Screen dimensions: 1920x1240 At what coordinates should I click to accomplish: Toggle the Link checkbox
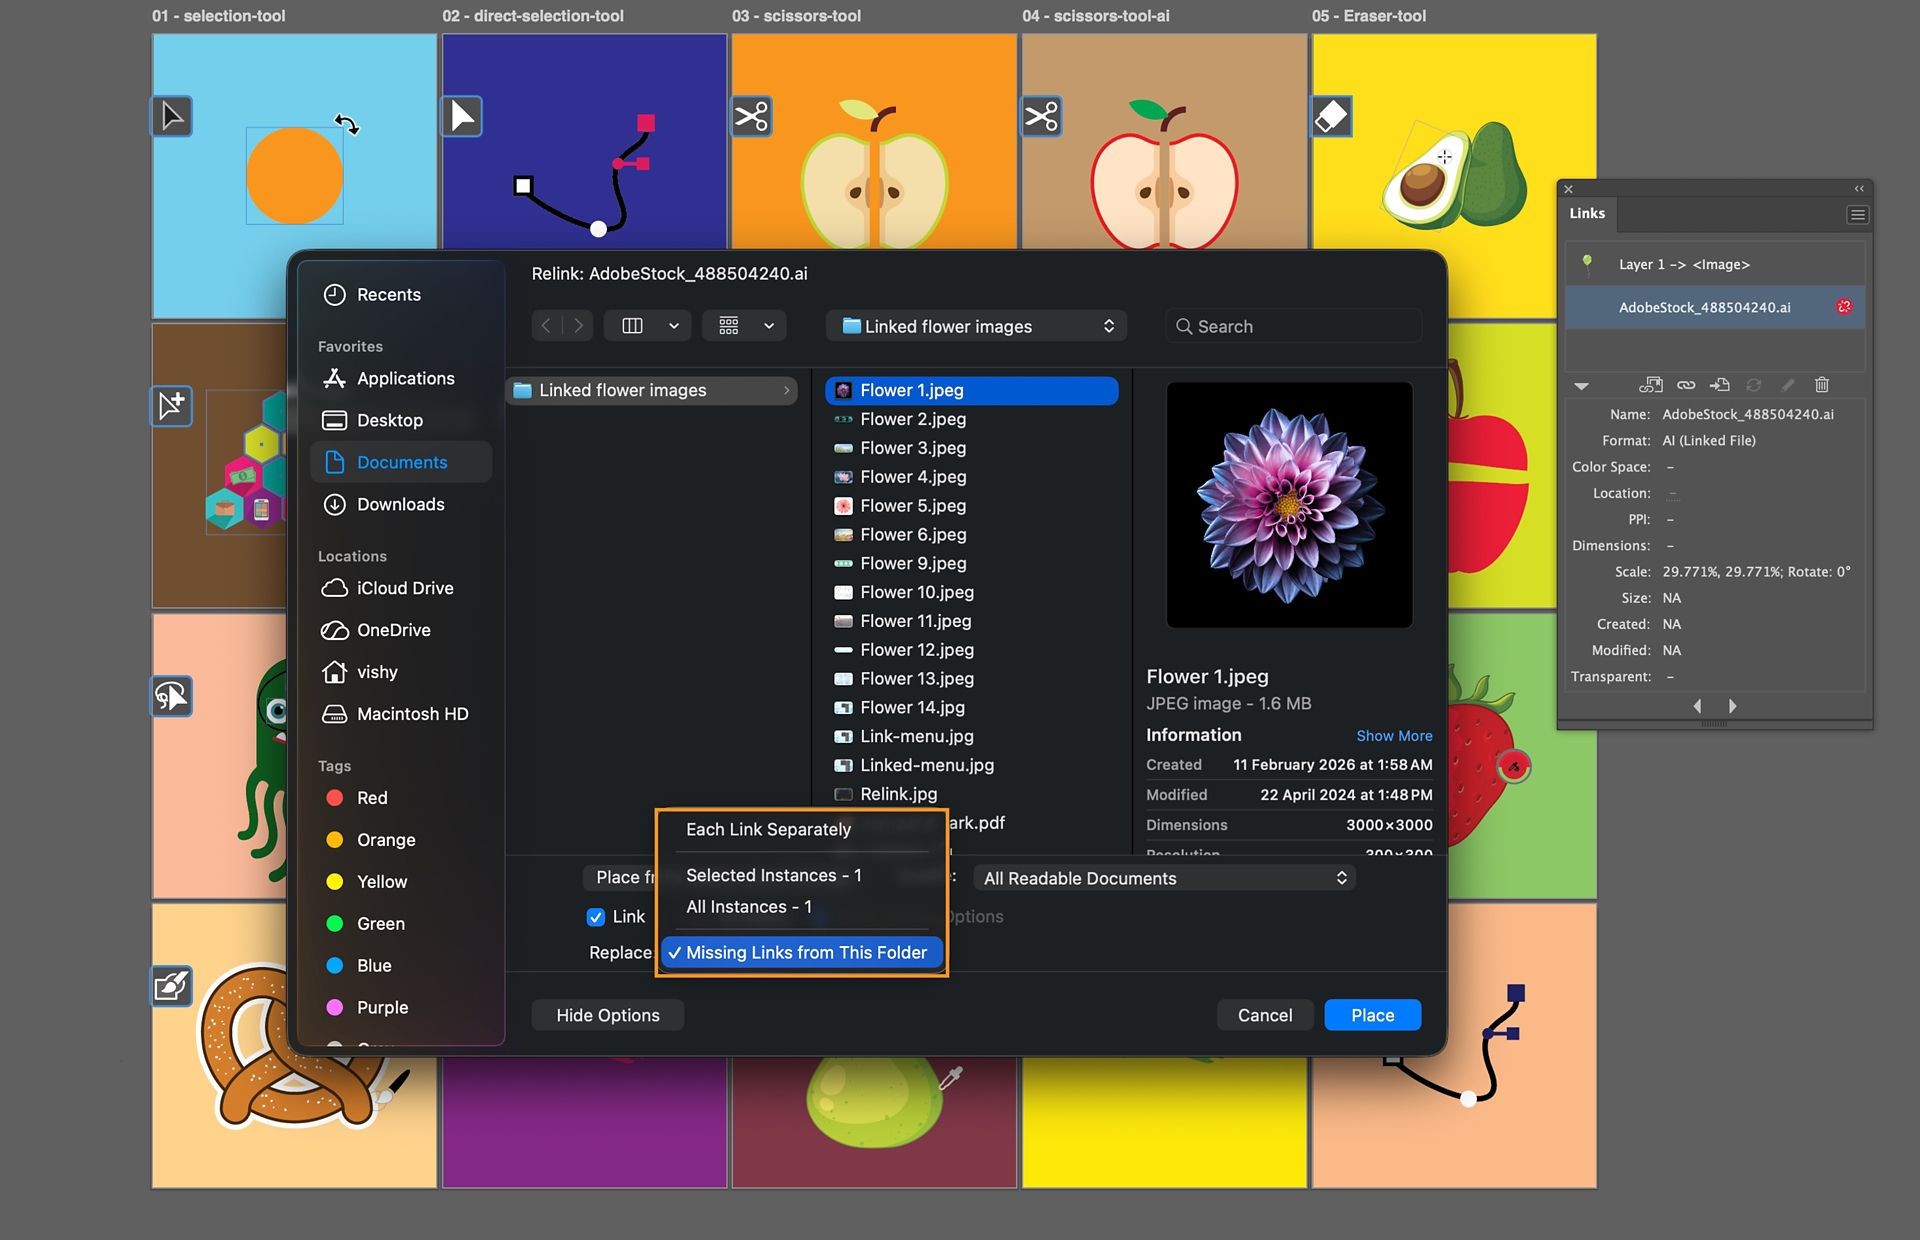(596, 917)
